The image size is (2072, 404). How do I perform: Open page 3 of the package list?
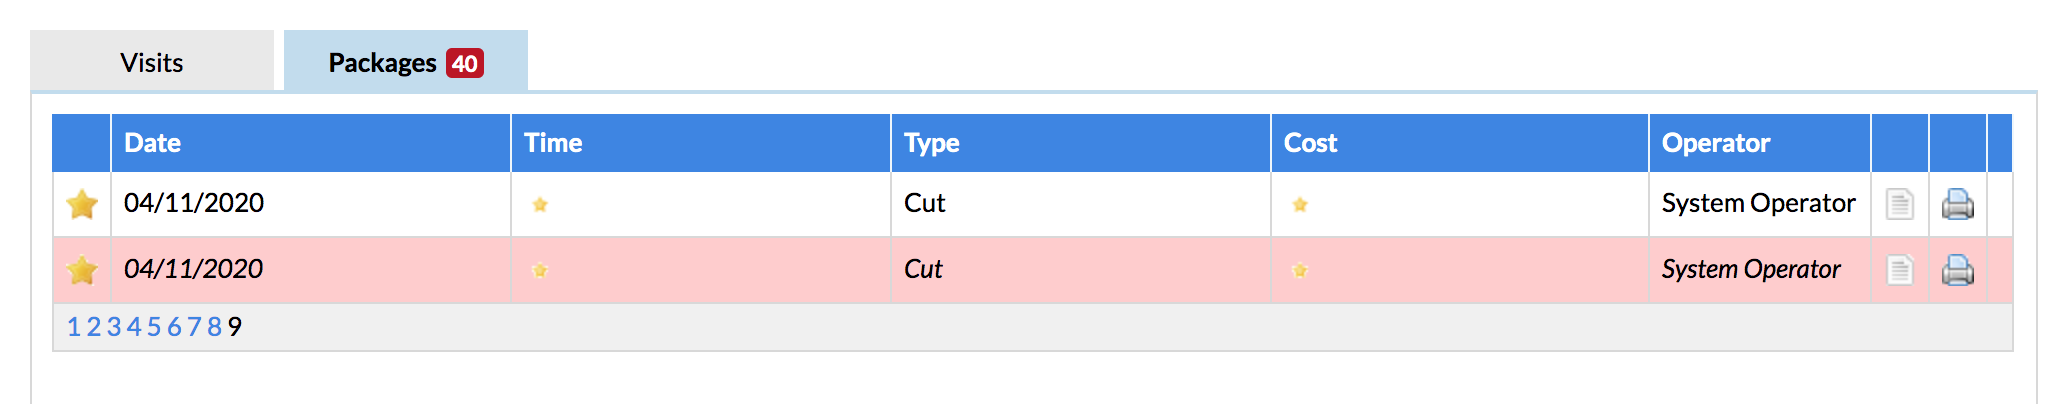[x=114, y=327]
